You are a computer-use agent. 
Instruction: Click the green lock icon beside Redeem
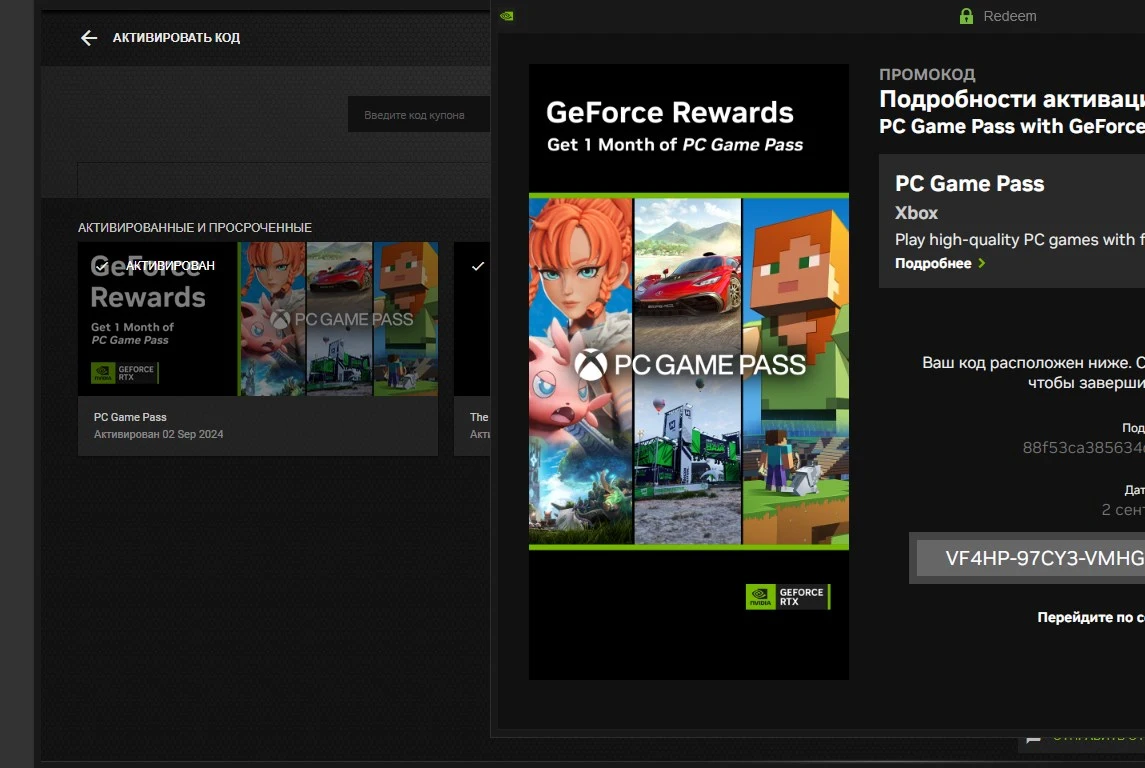coord(966,16)
